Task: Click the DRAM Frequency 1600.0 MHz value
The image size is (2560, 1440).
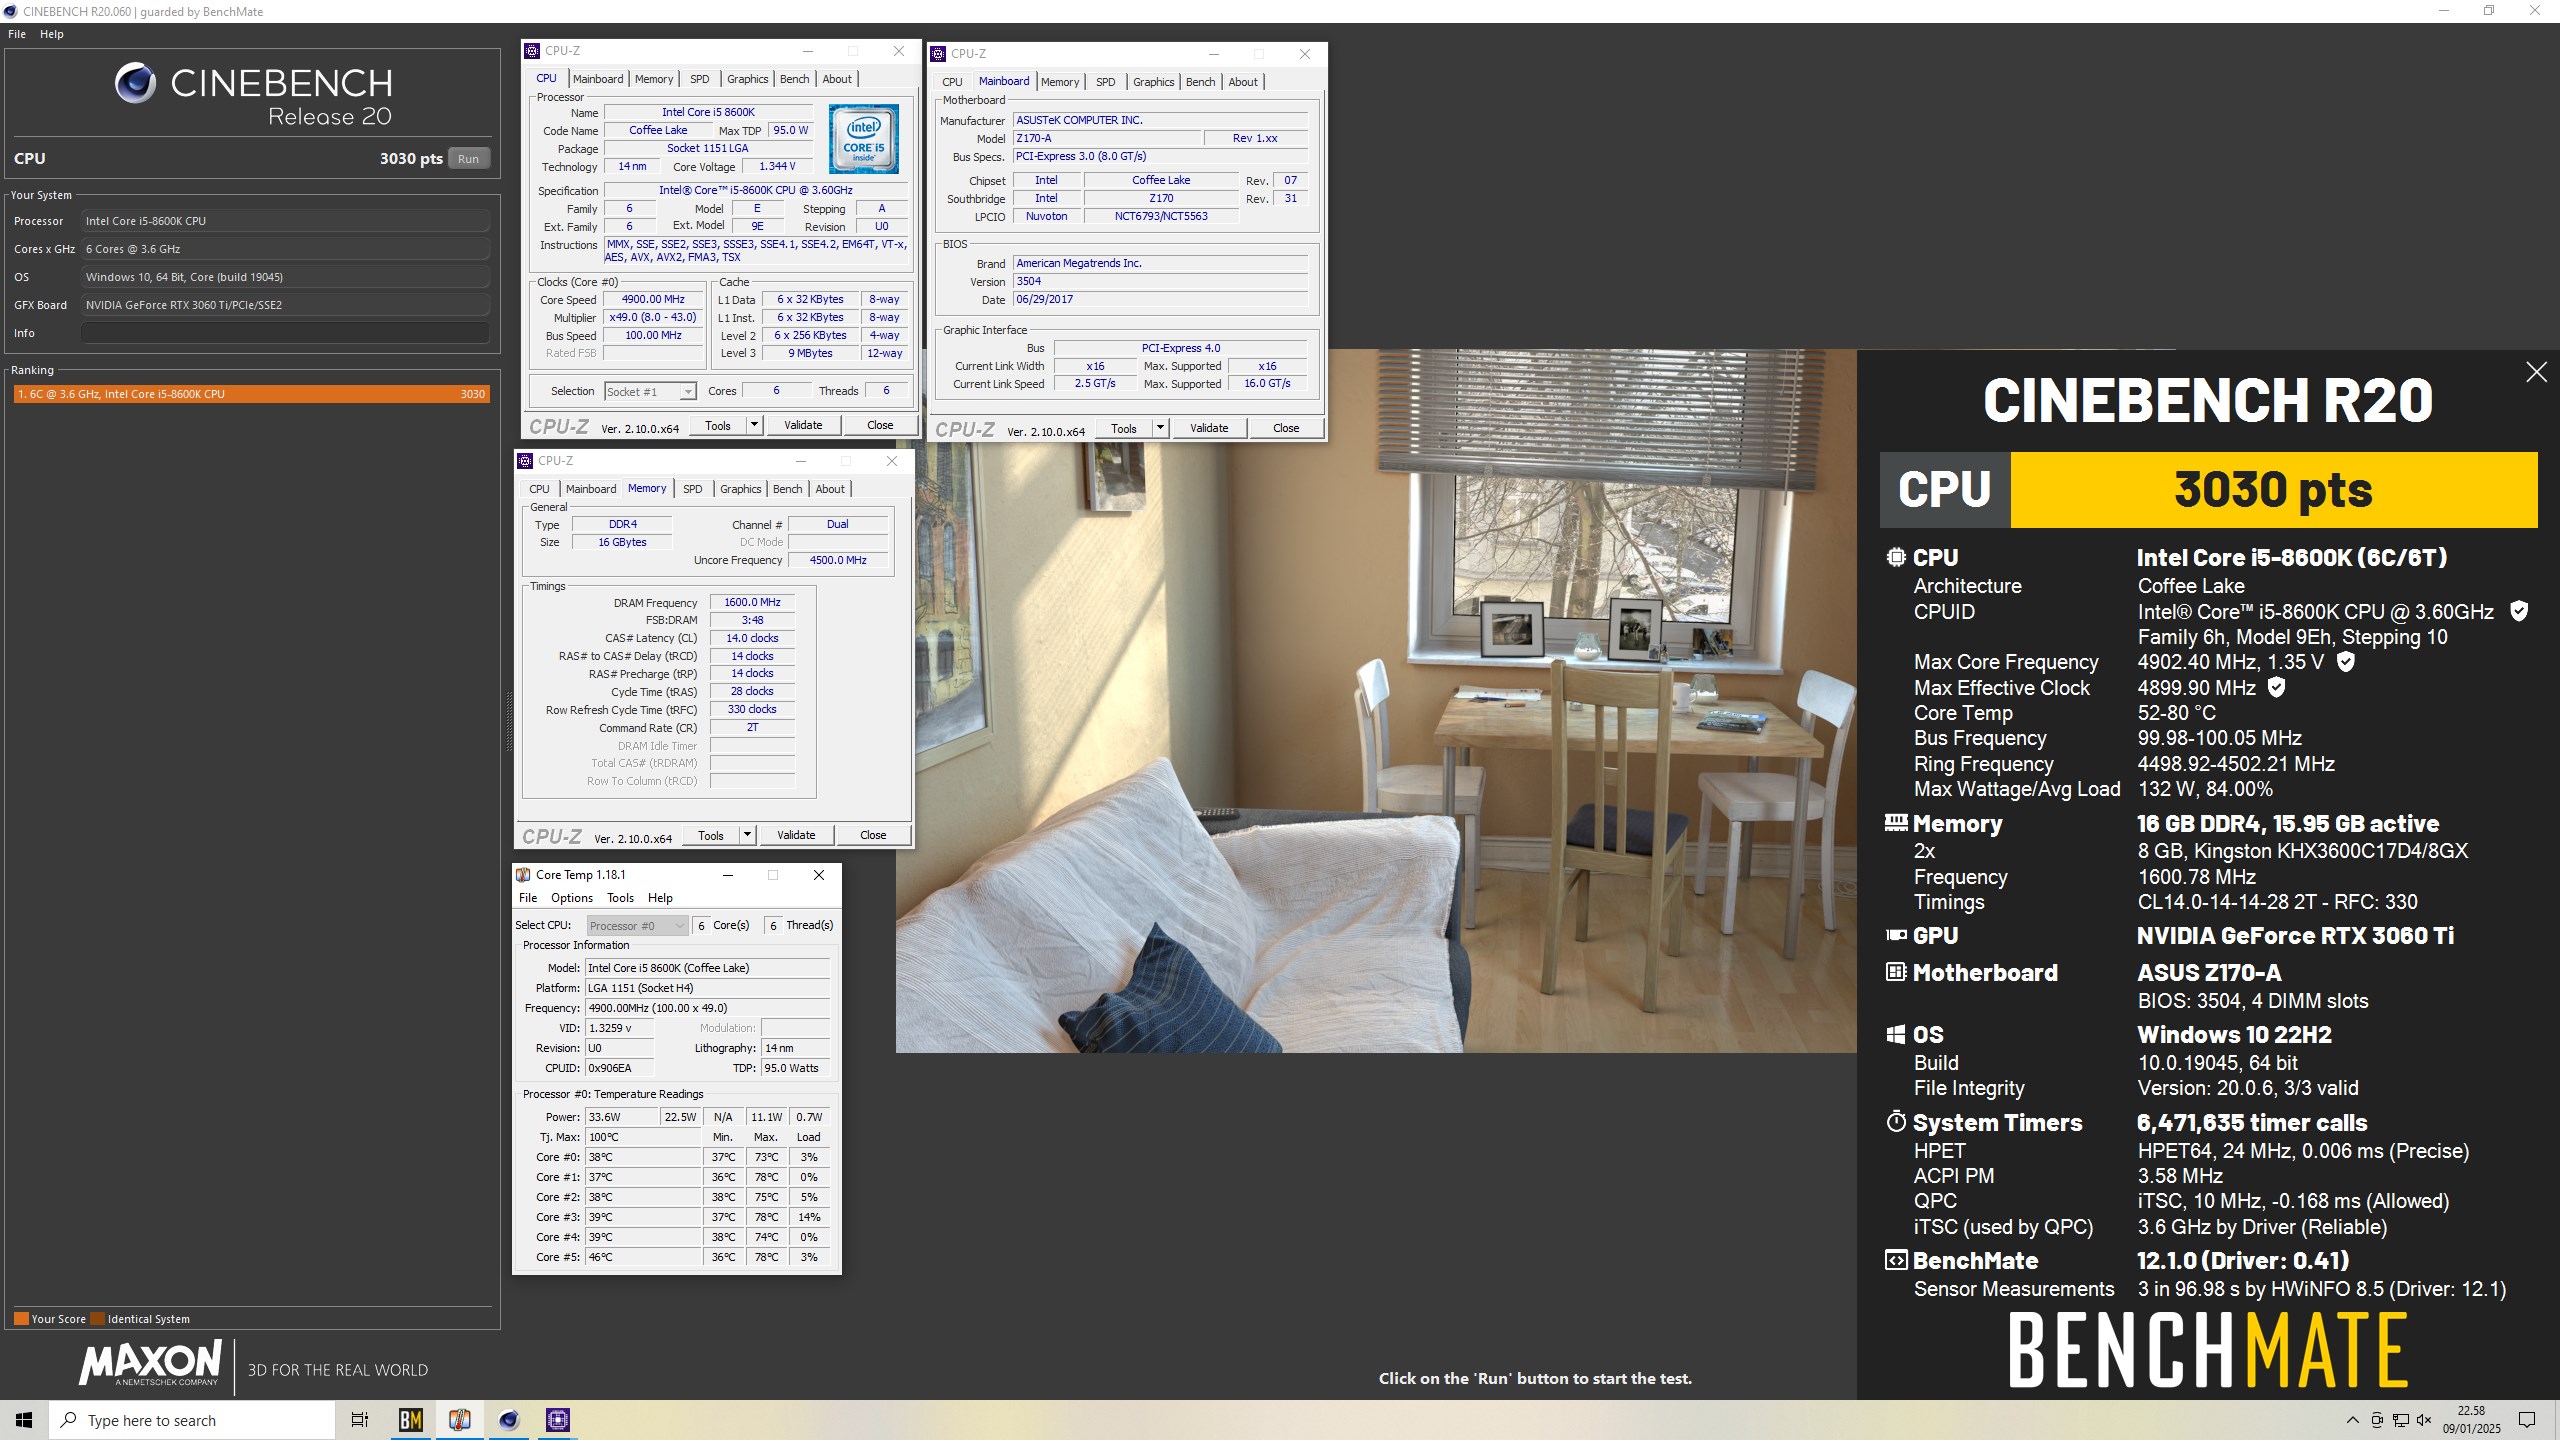Action: (752, 602)
